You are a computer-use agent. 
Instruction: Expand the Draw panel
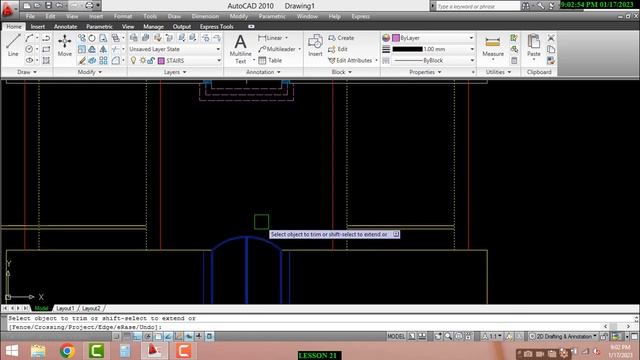(27, 72)
